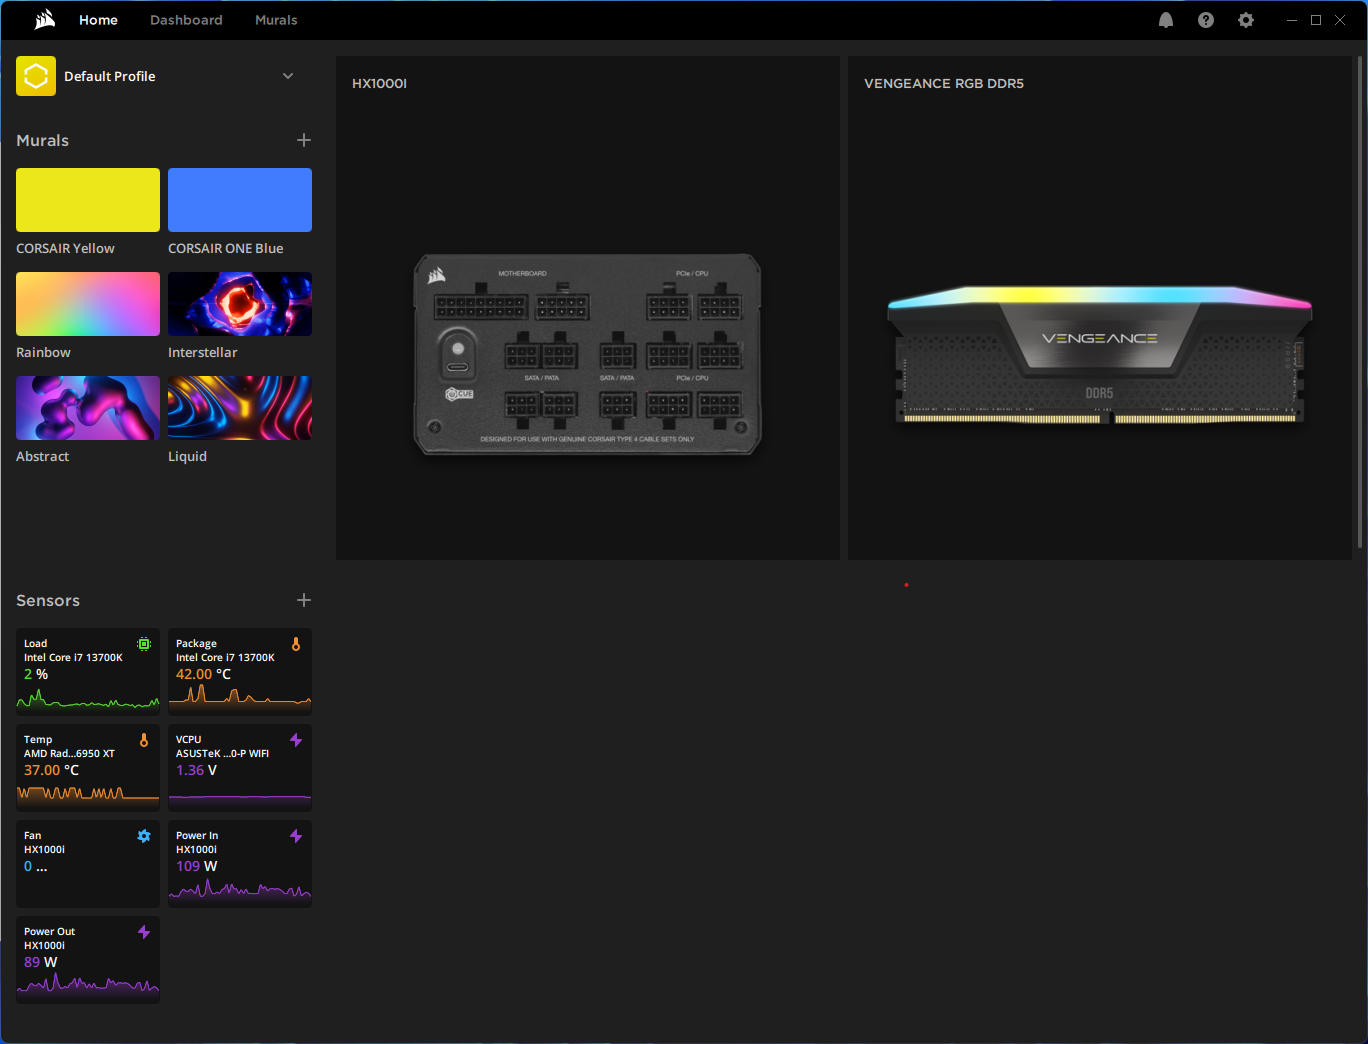Screen dimensions: 1368x1044
Task: Close the iCUE window
Action: click(x=1340, y=20)
